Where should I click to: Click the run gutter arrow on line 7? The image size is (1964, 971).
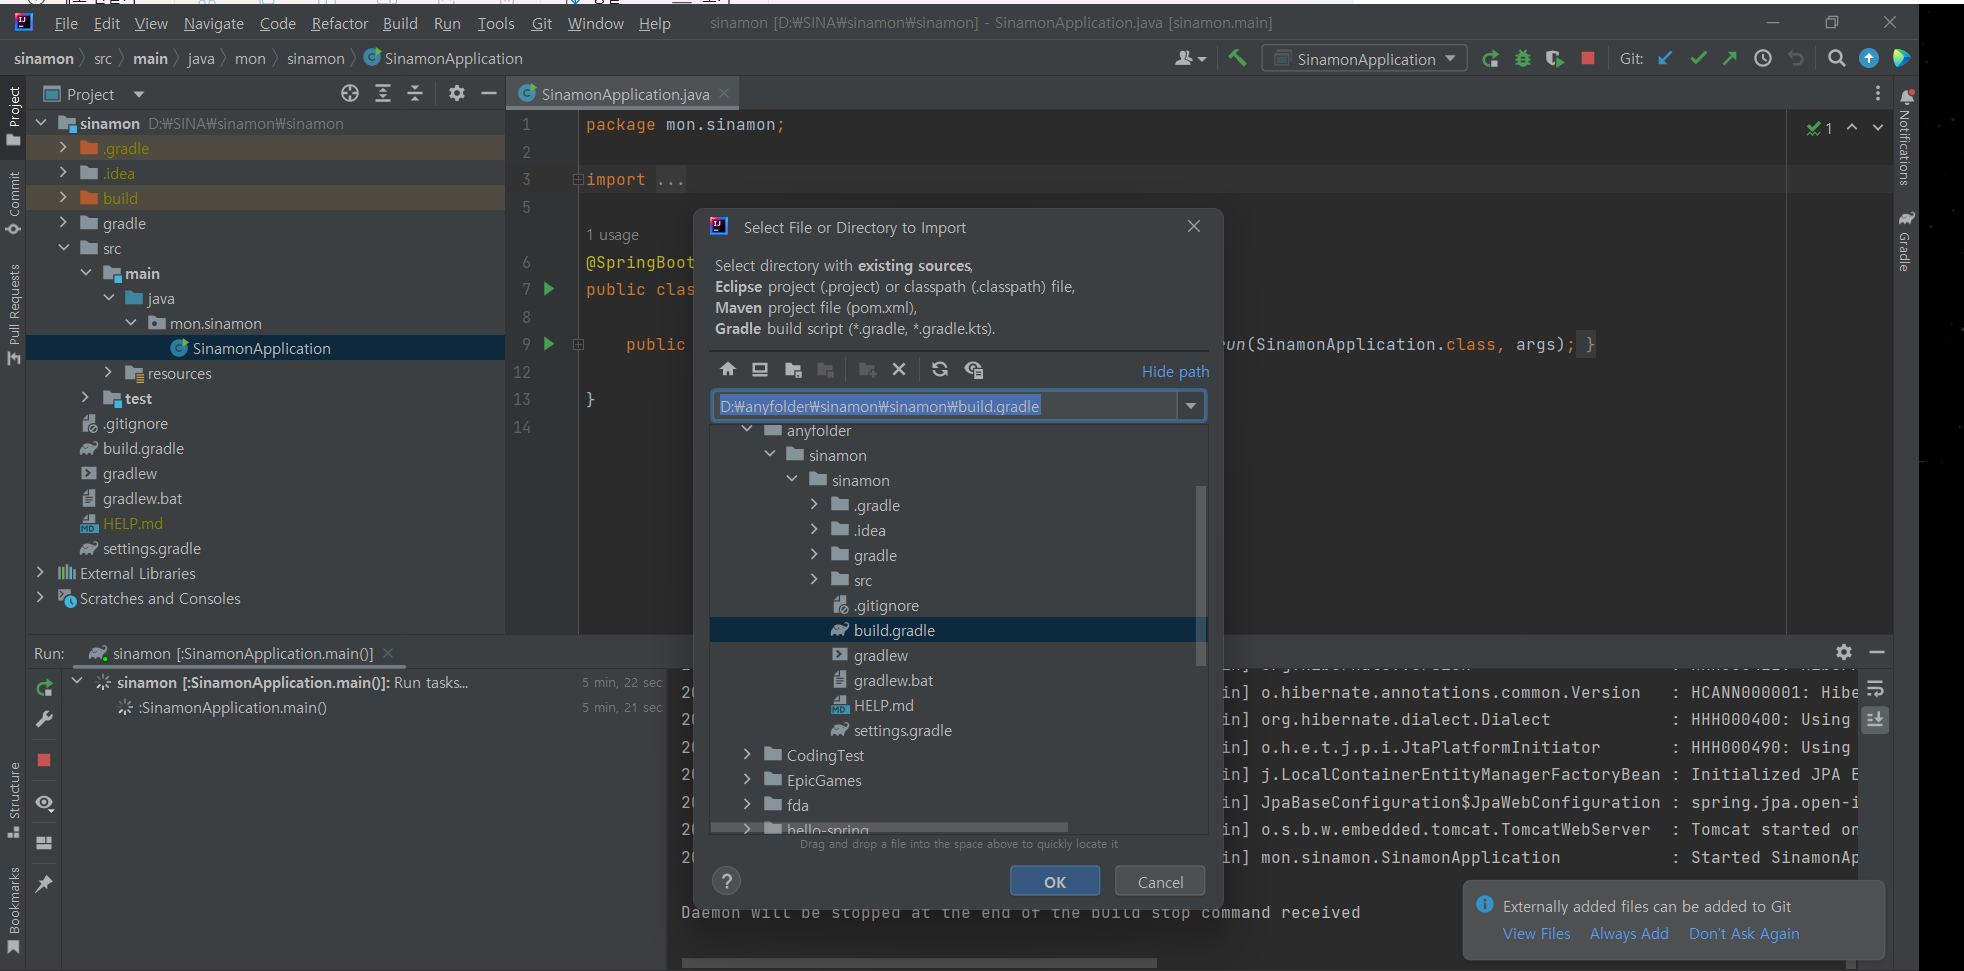click(548, 289)
